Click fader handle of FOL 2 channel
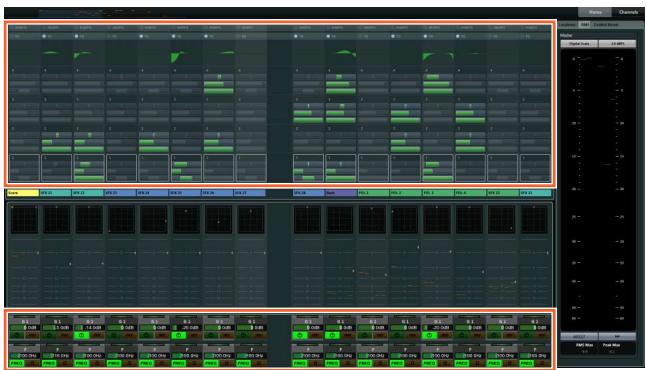 [x=418, y=247]
